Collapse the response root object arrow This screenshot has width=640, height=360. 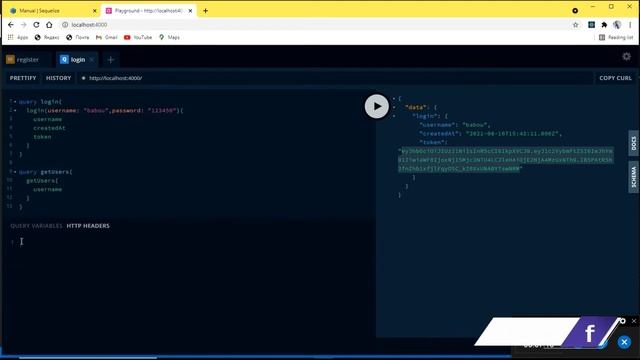click(x=394, y=98)
